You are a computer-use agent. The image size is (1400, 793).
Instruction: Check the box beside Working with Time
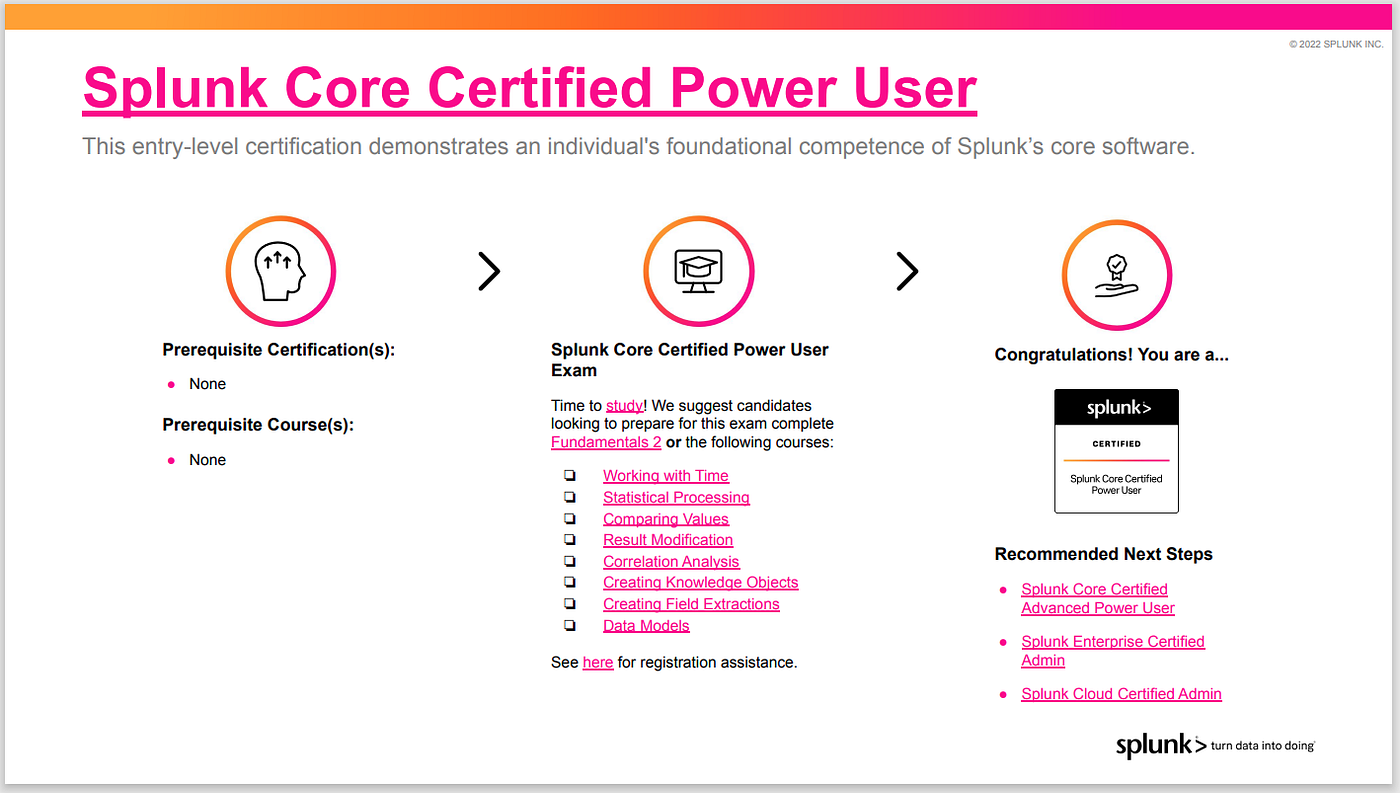tap(570, 476)
